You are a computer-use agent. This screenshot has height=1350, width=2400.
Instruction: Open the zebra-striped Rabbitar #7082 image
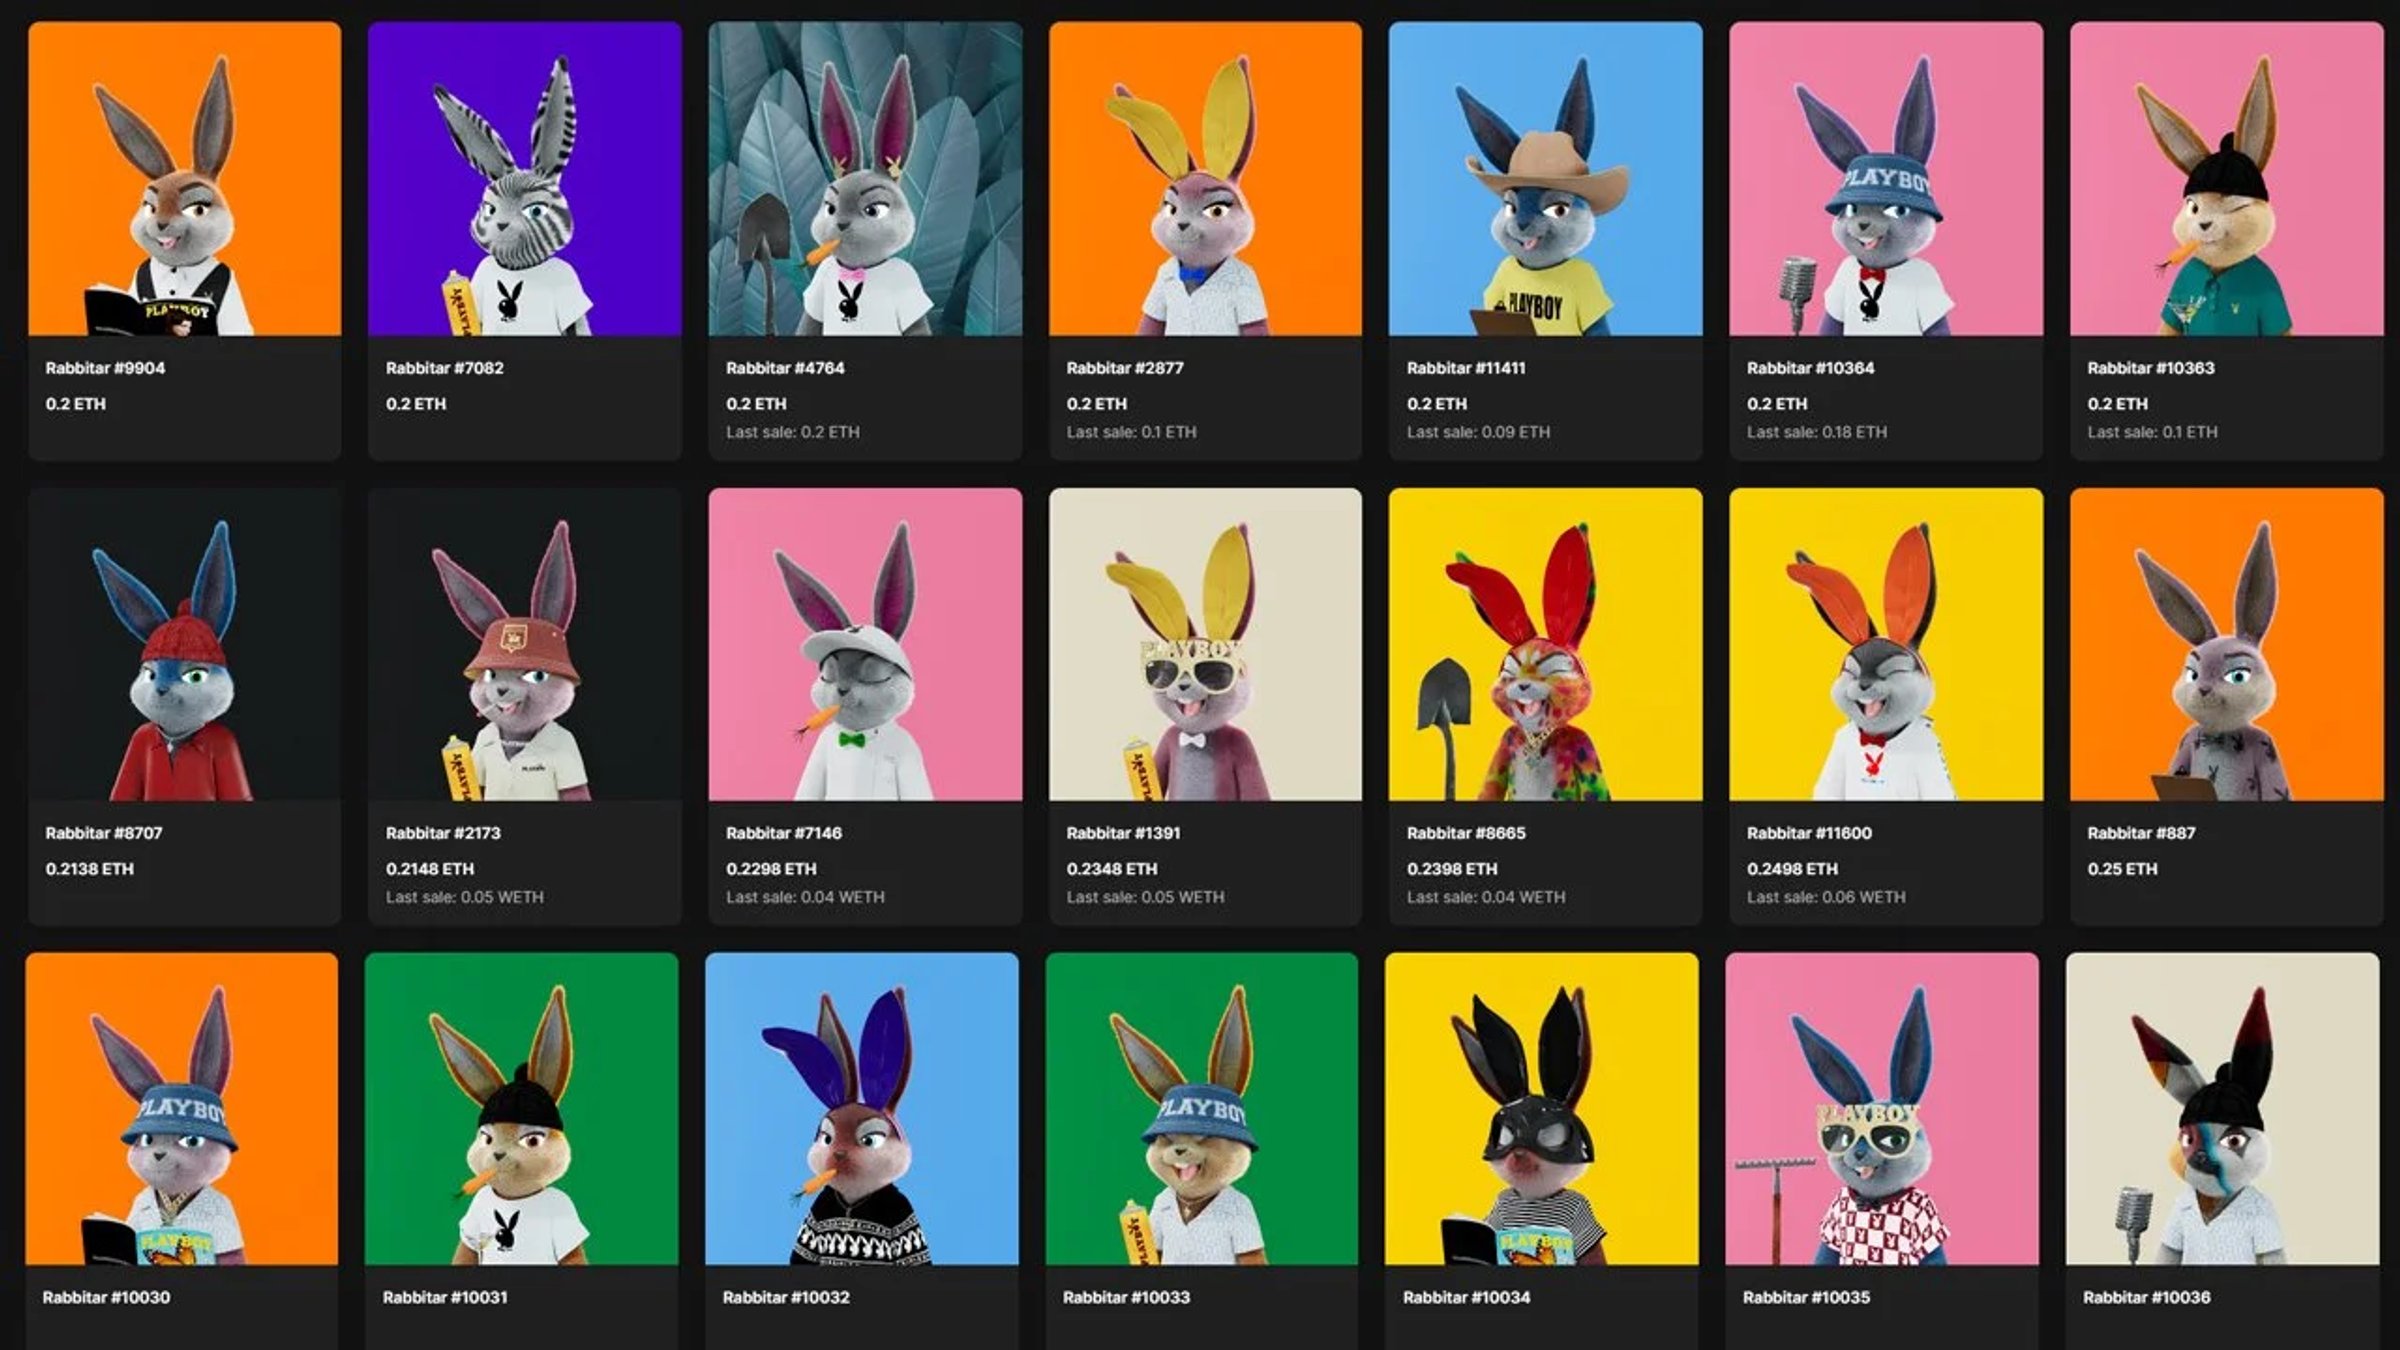[525, 179]
